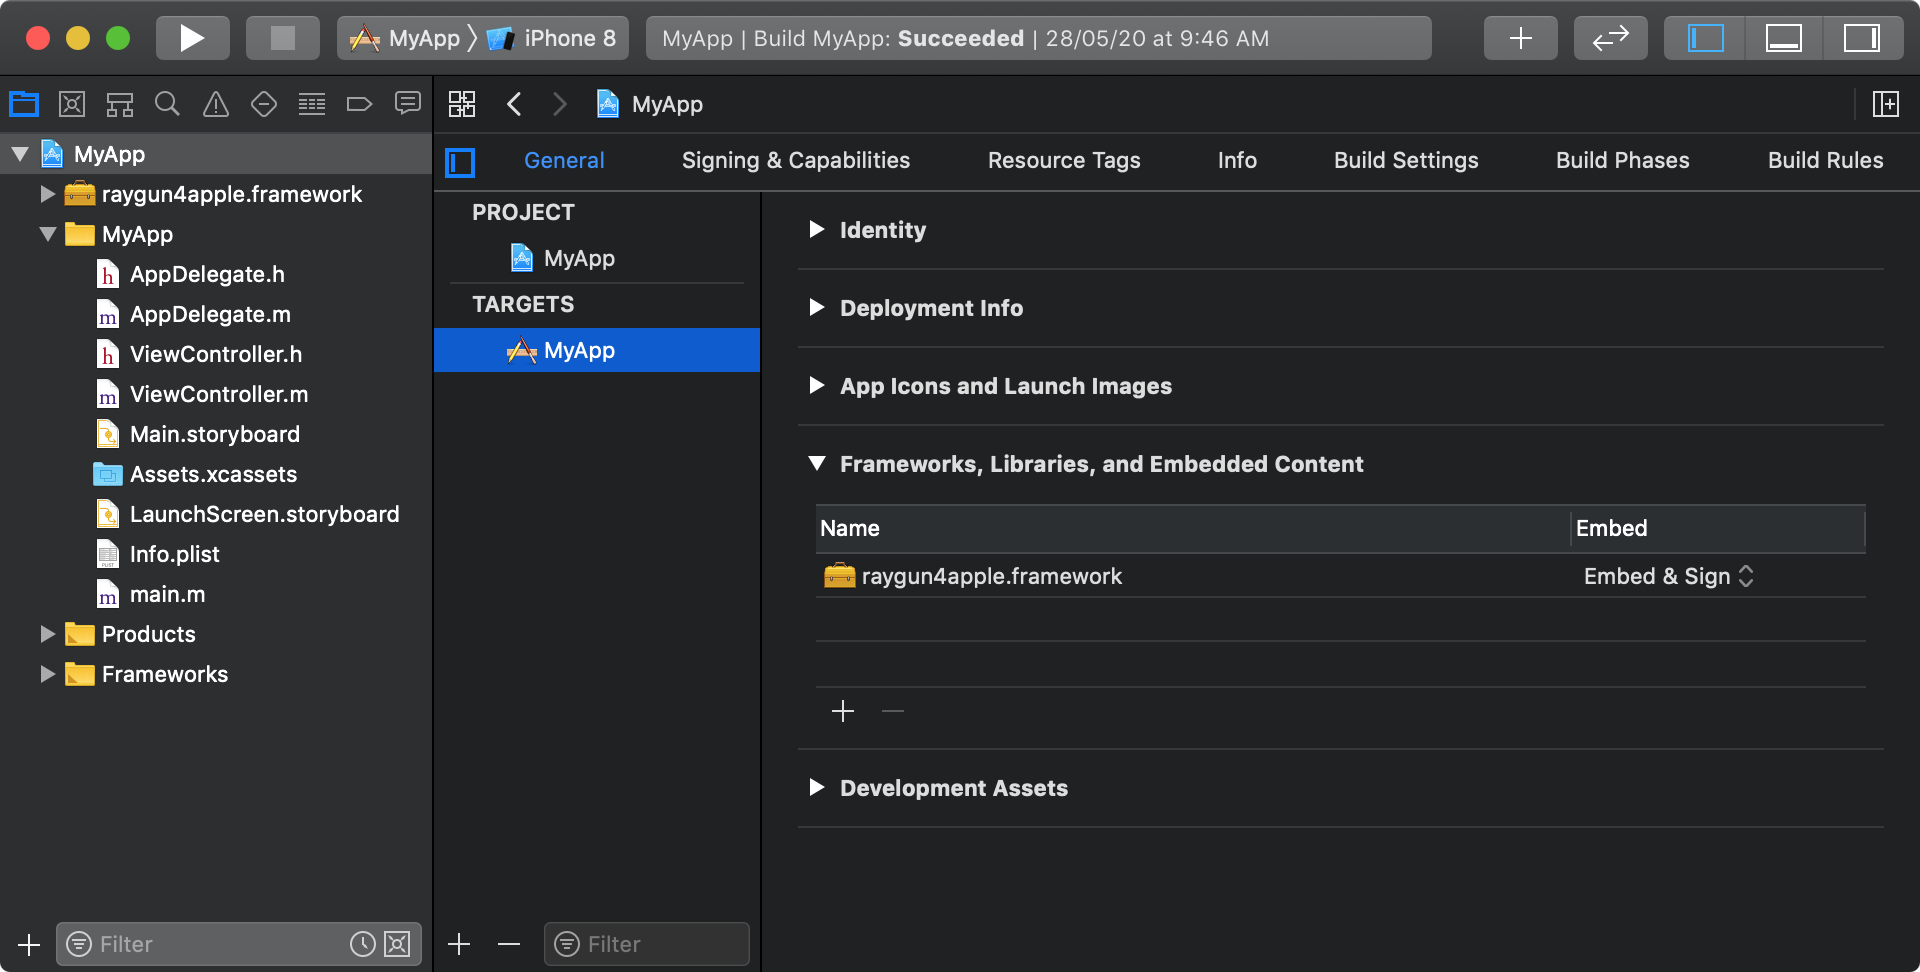Go forward in editor history

[x=560, y=104]
